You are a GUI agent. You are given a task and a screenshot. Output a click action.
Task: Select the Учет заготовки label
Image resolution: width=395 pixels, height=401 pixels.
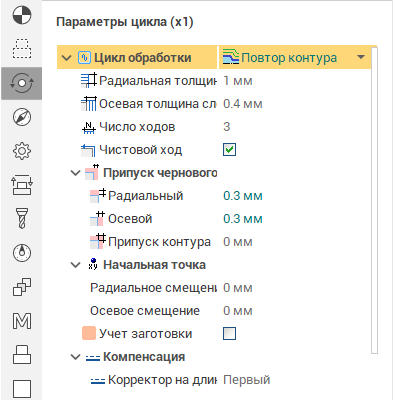[x=146, y=334]
